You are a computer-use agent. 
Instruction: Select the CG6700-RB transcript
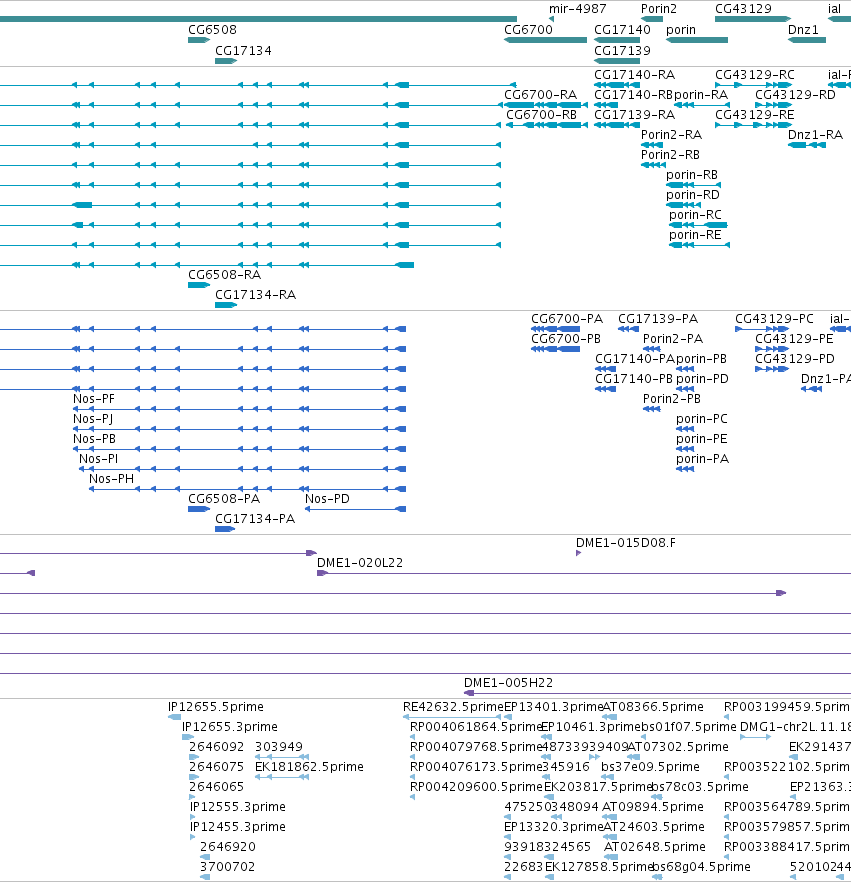click(547, 125)
